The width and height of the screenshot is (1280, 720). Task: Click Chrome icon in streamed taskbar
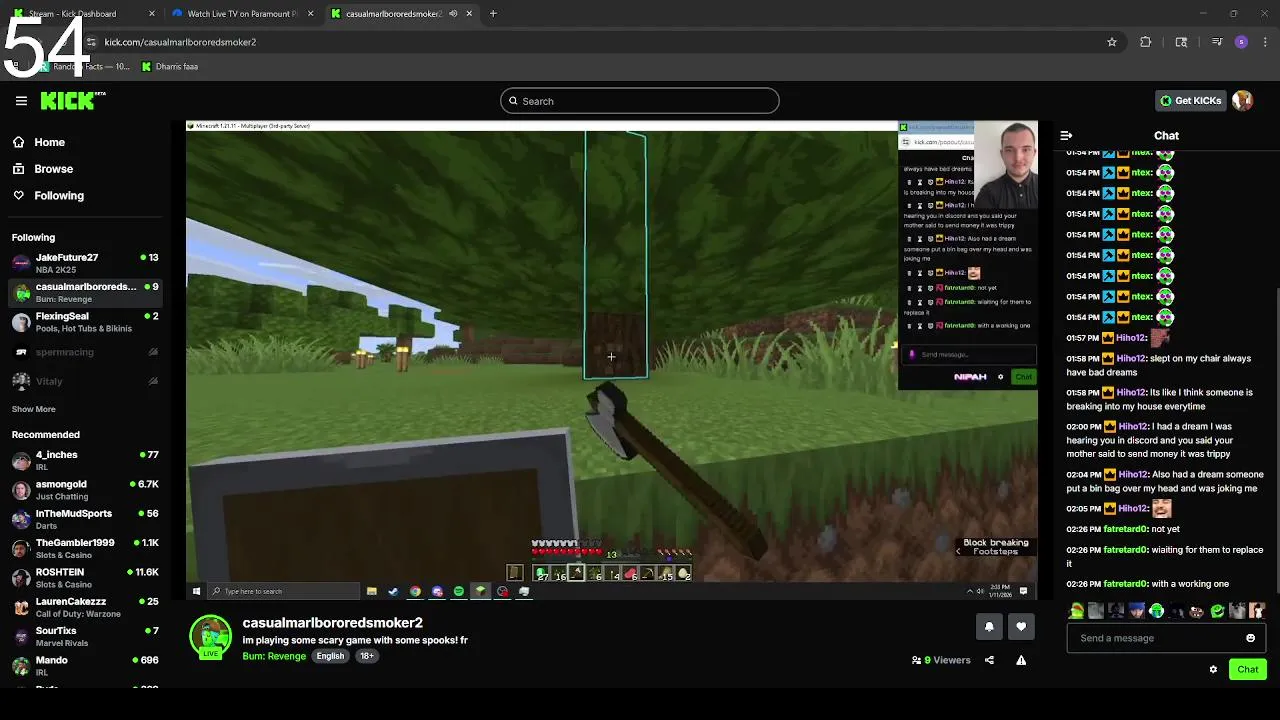pyautogui.click(x=415, y=591)
